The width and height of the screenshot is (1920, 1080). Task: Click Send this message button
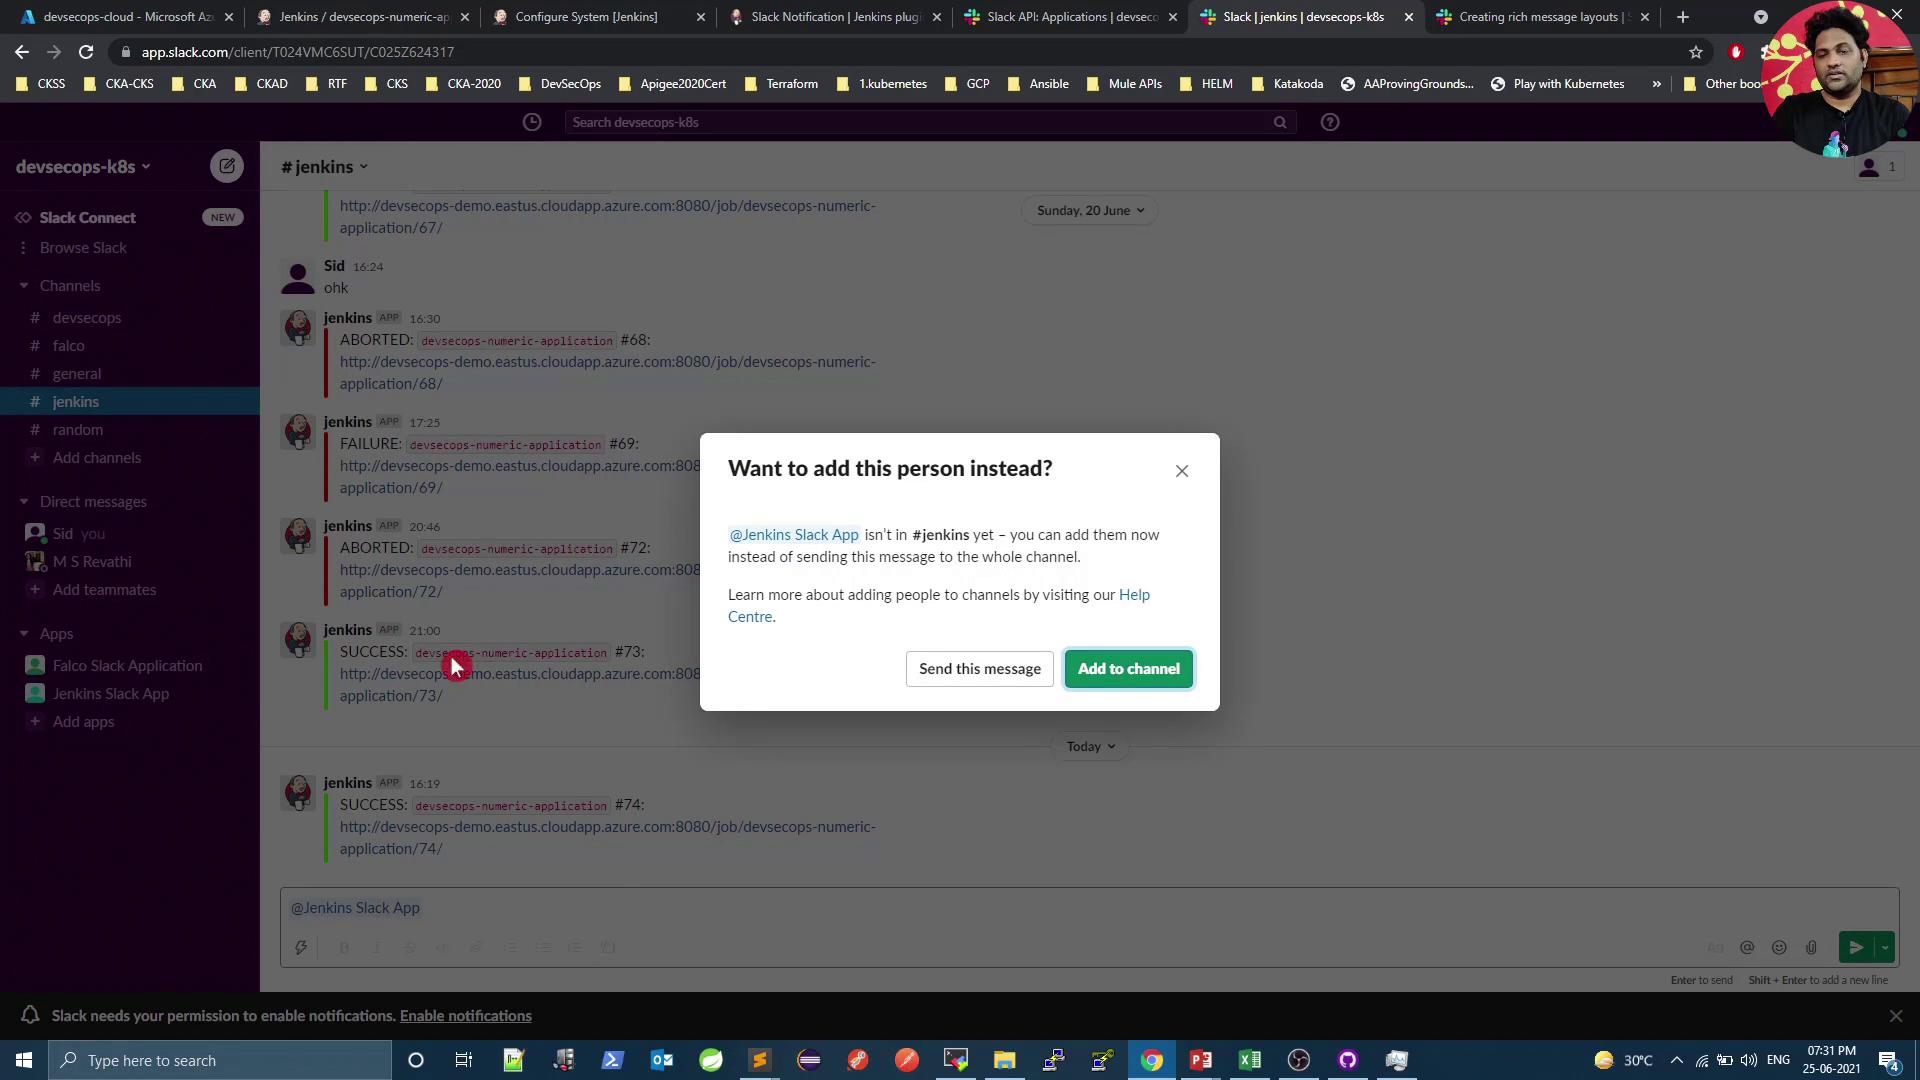(979, 669)
